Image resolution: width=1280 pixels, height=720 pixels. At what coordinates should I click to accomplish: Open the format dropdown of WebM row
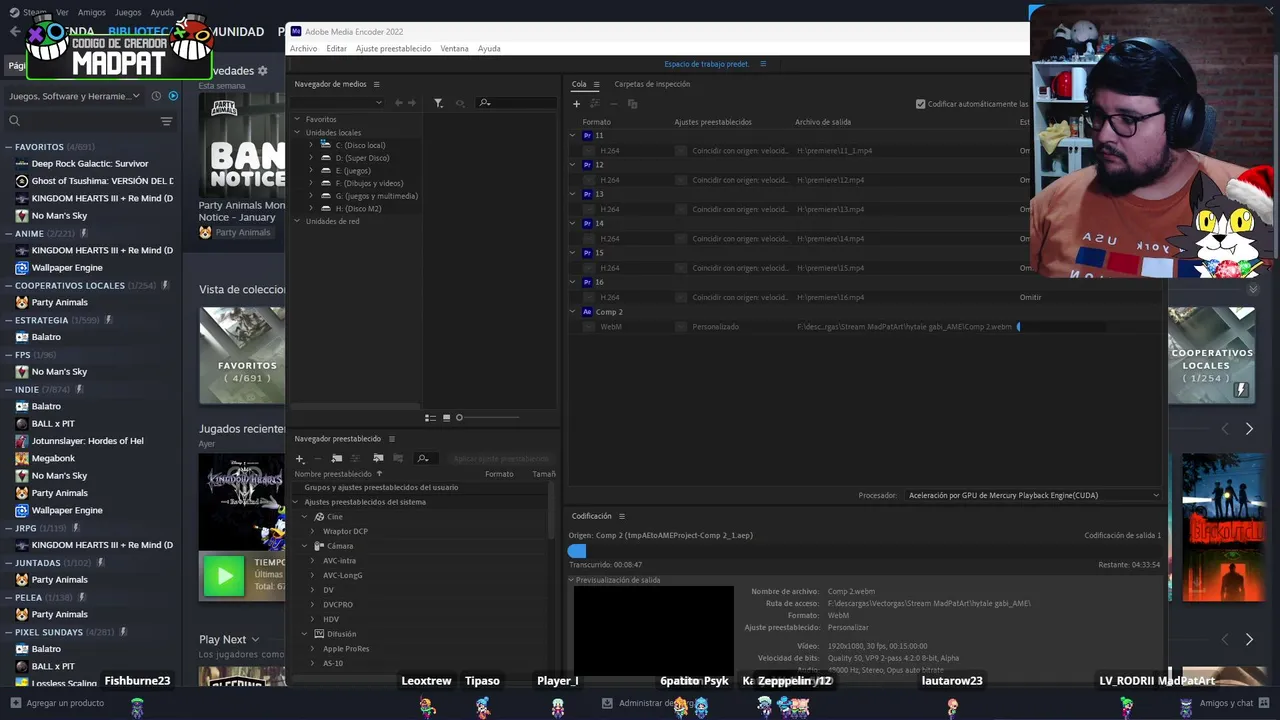point(588,327)
